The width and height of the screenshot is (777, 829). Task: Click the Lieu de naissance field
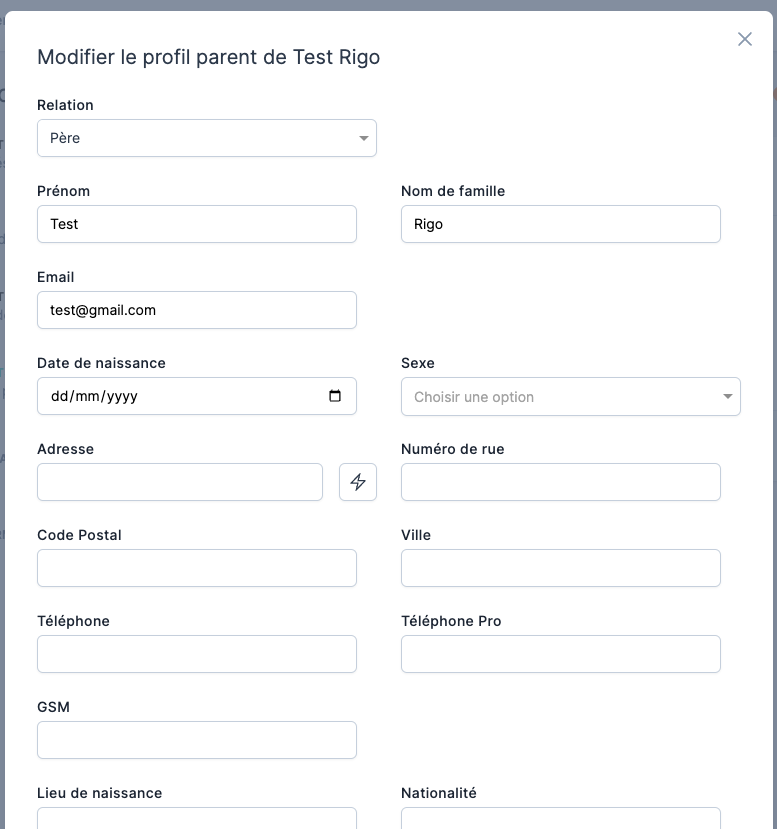pos(196,818)
